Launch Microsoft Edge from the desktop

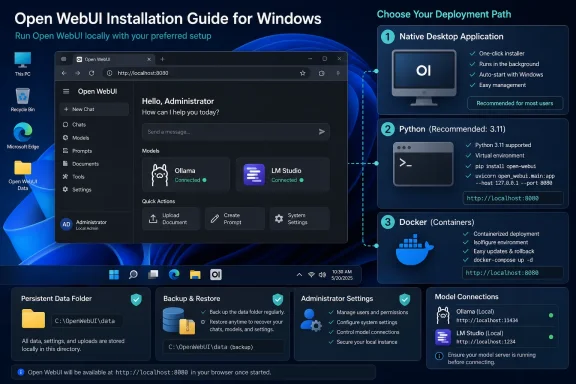(x=22, y=136)
